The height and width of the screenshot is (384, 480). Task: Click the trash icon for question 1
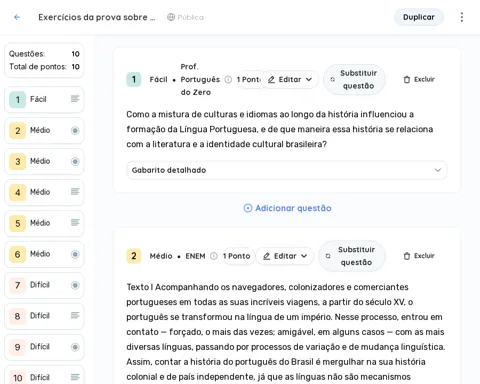(407, 79)
